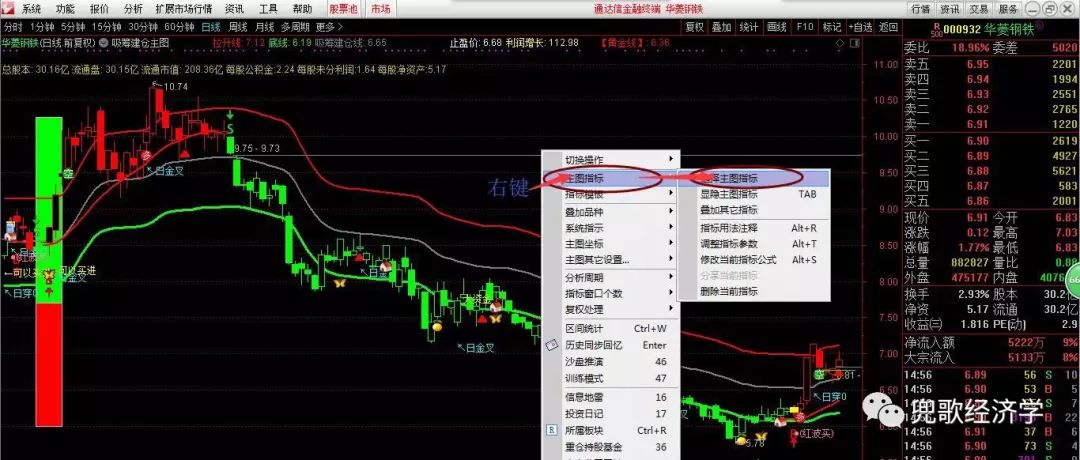Expand the 主图其它设置 submenu

[x=611, y=260]
